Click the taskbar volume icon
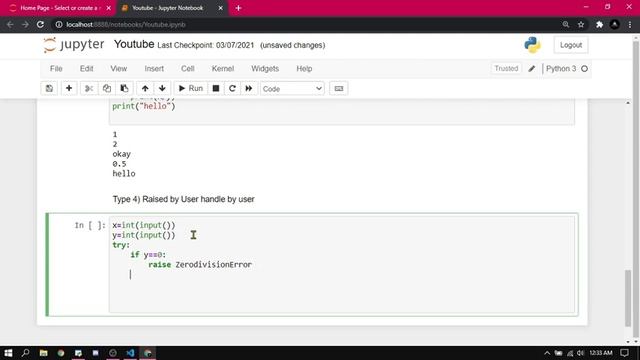Viewport: 640px width, 360px height. [x=580, y=353]
